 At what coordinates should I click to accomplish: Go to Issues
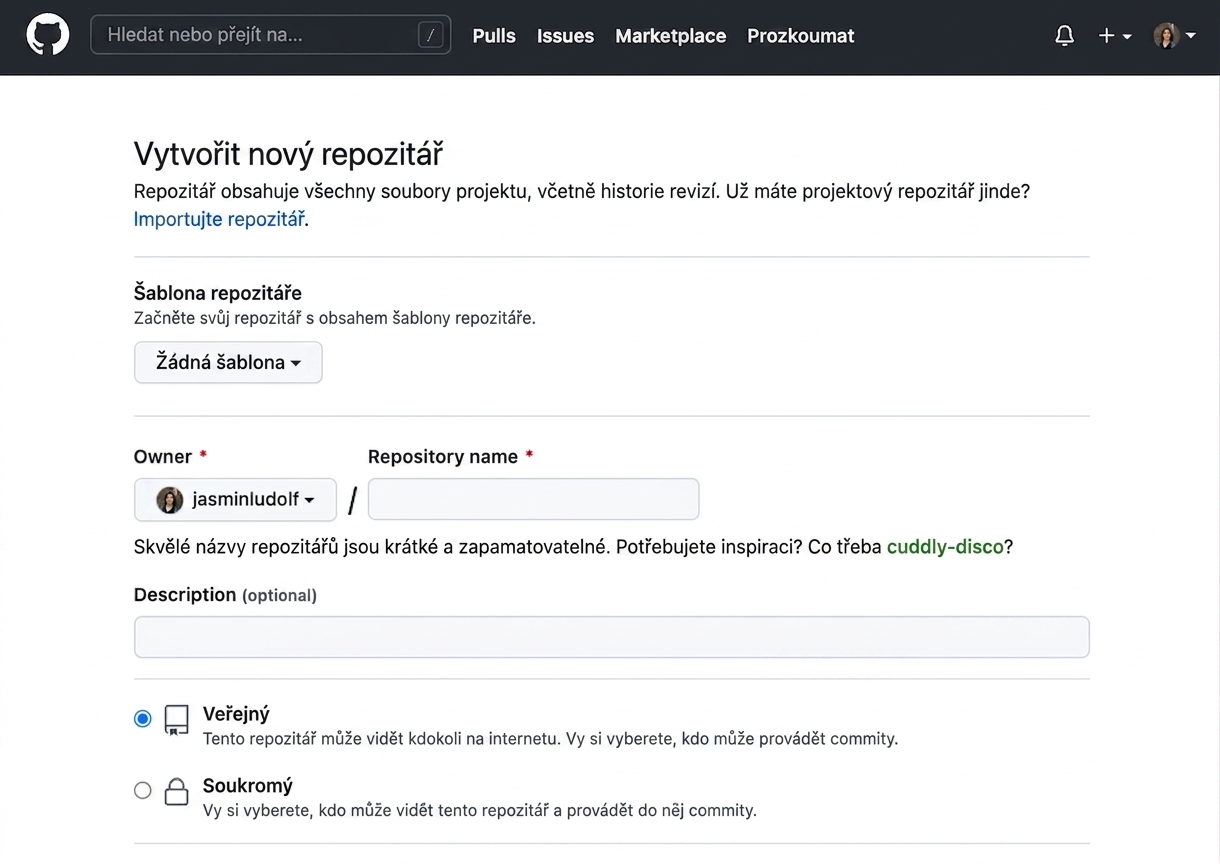[565, 36]
